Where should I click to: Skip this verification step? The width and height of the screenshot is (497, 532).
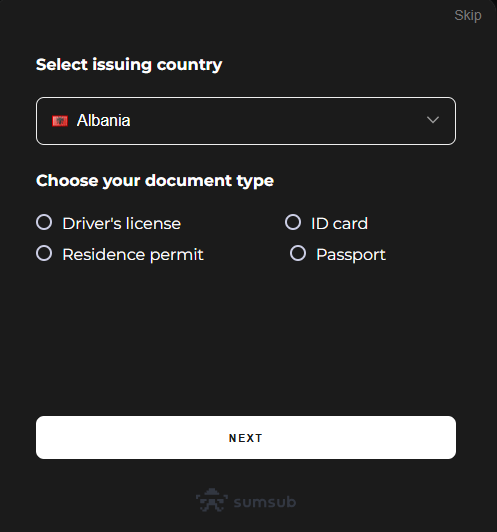[x=467, y=16]
